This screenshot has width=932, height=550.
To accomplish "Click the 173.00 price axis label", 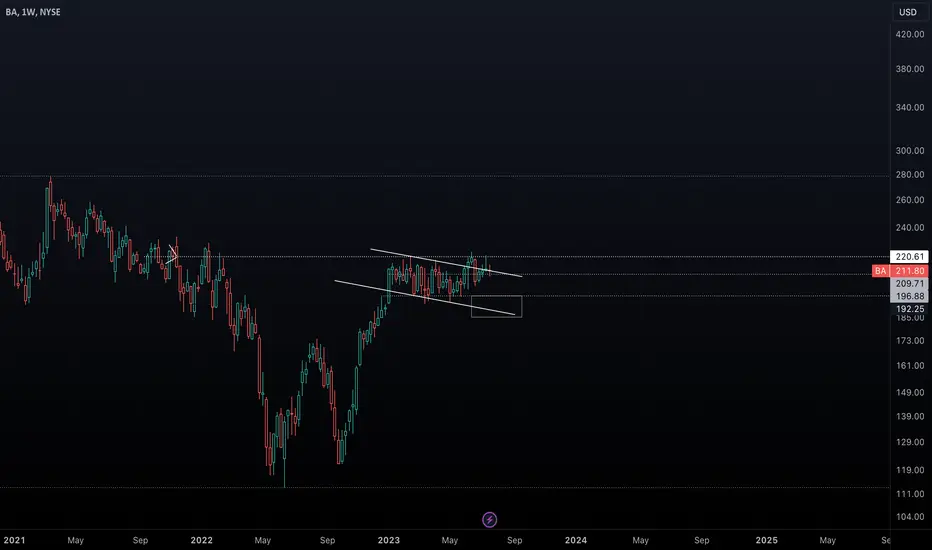I will pyautogui.click(x=910, y=341).
